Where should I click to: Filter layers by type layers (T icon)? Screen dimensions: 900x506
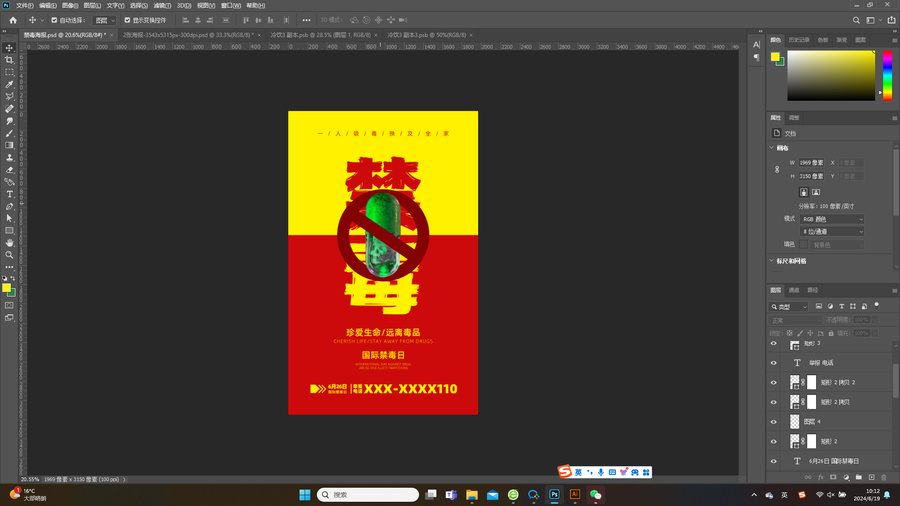[x=841, y=306]
